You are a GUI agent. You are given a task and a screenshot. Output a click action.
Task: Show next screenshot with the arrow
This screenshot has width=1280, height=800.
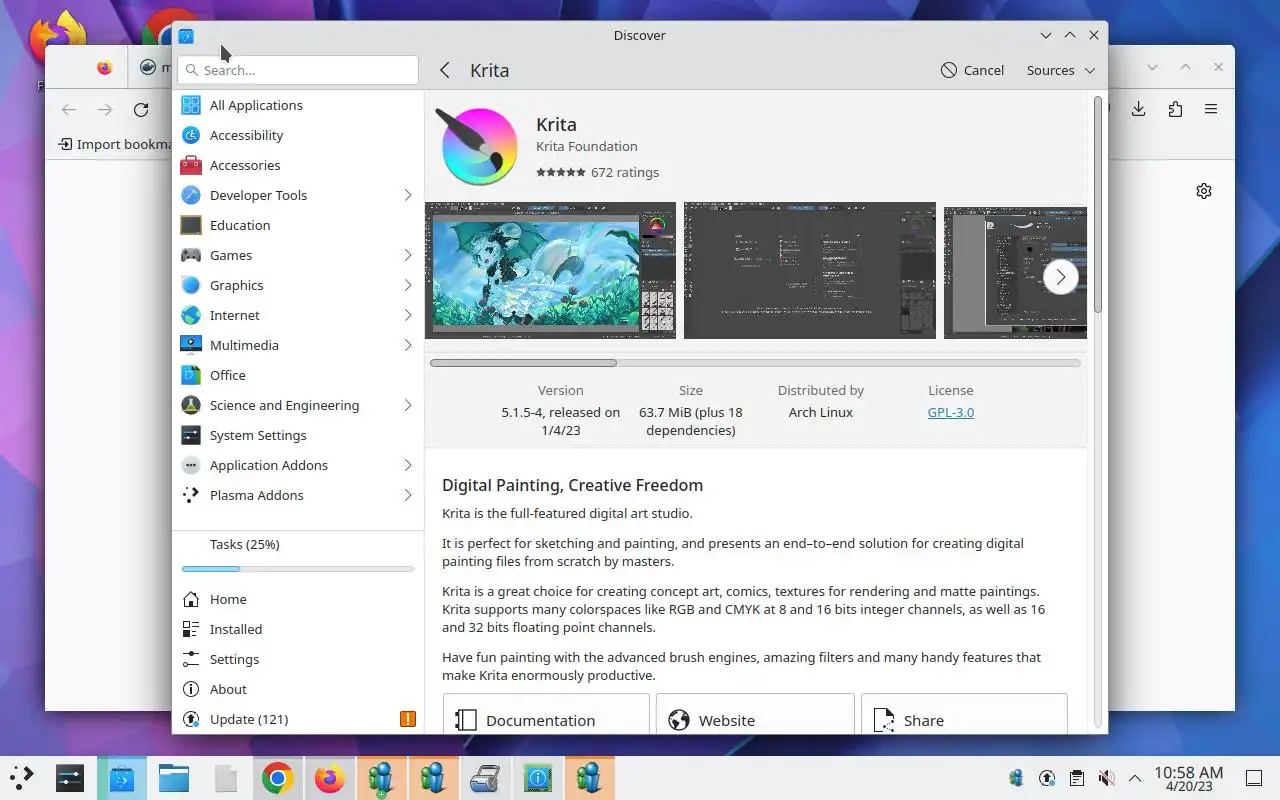1061,277
